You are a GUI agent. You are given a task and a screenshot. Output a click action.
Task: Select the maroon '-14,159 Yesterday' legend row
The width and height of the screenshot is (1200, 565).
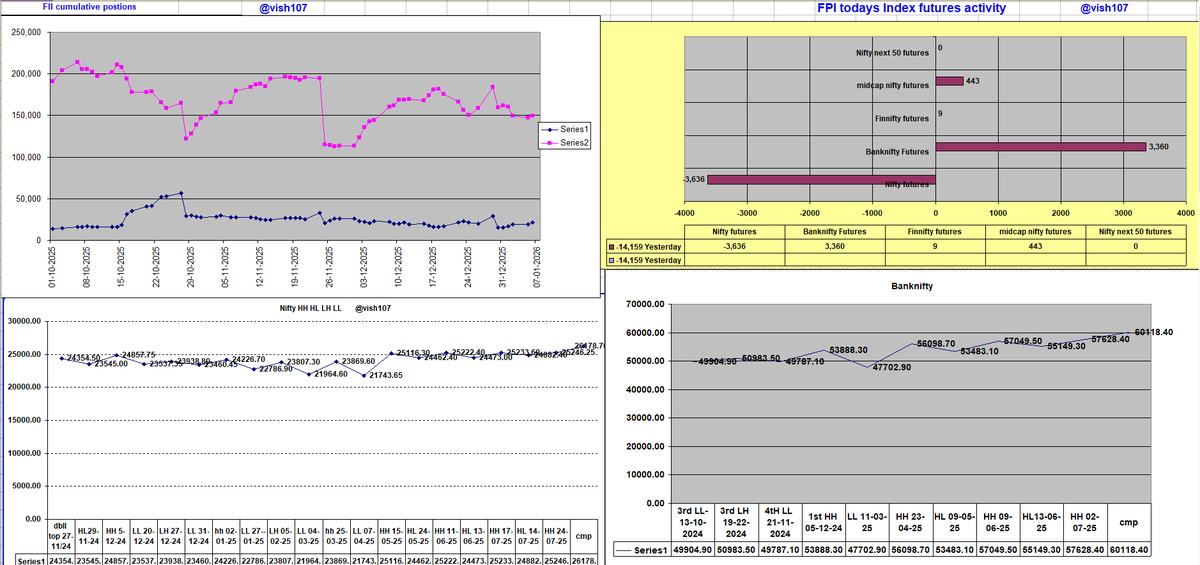(645, 246)
